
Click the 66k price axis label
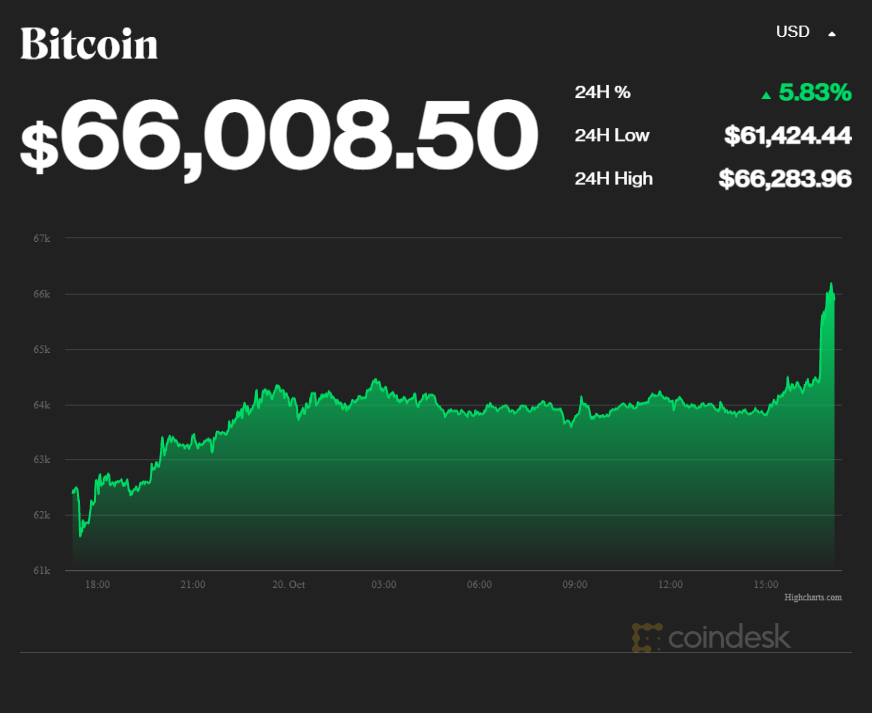(x=41, y=294)
